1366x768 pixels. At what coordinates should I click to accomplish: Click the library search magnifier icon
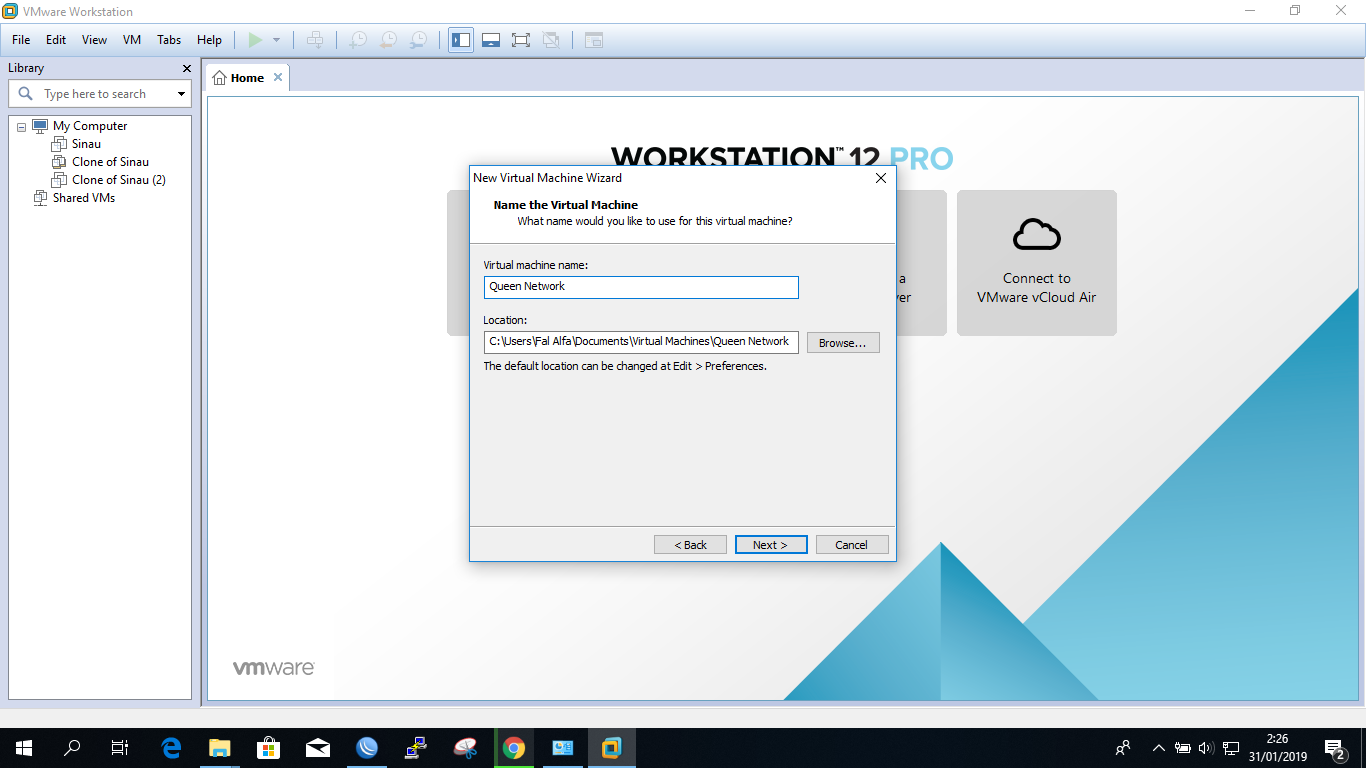click(x=26, y=93)
